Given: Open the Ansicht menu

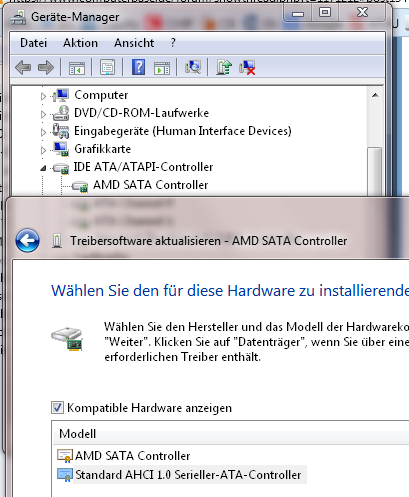Looking at the screenshot, I should click(134, 43).
